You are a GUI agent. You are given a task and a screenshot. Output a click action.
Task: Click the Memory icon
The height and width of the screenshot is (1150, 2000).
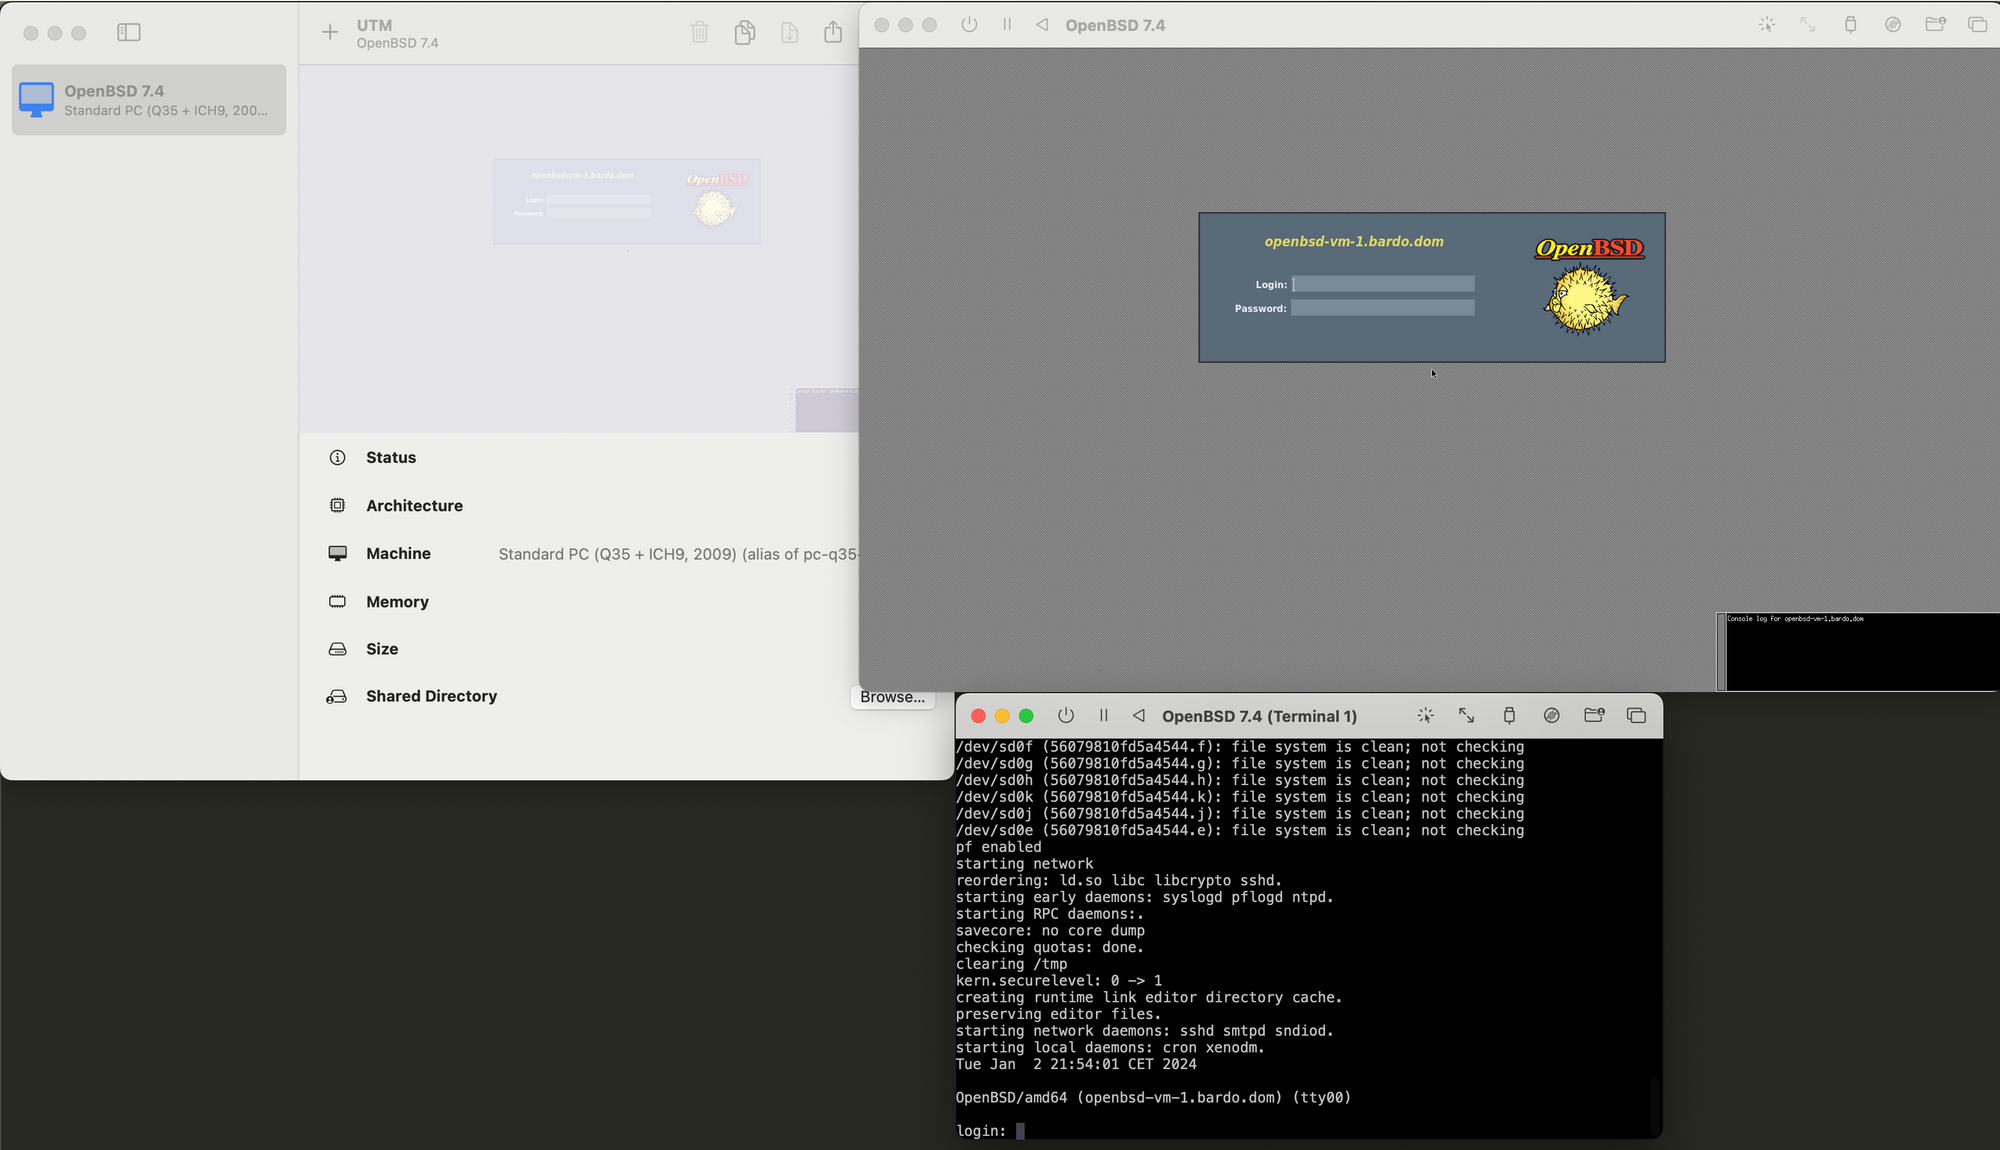point(338,602)
